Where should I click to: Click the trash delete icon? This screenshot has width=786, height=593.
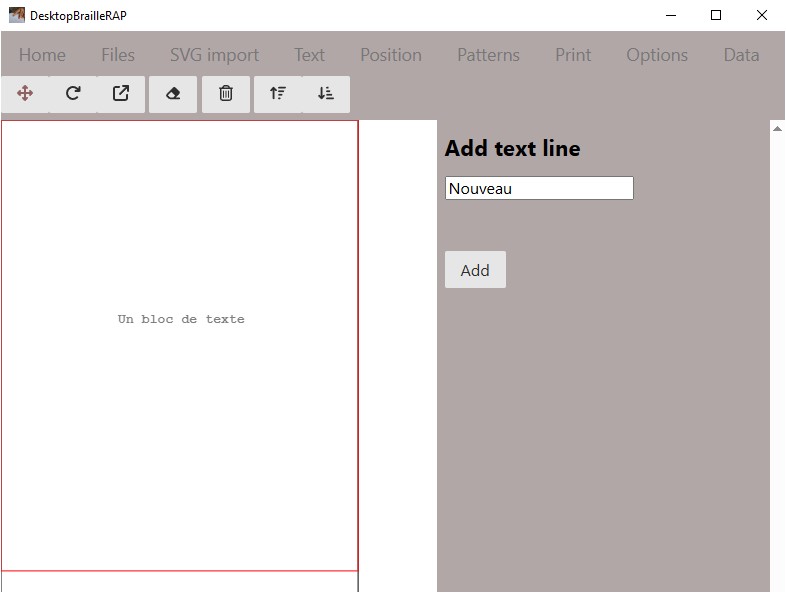pyautogui.click(x=226, y=94)
